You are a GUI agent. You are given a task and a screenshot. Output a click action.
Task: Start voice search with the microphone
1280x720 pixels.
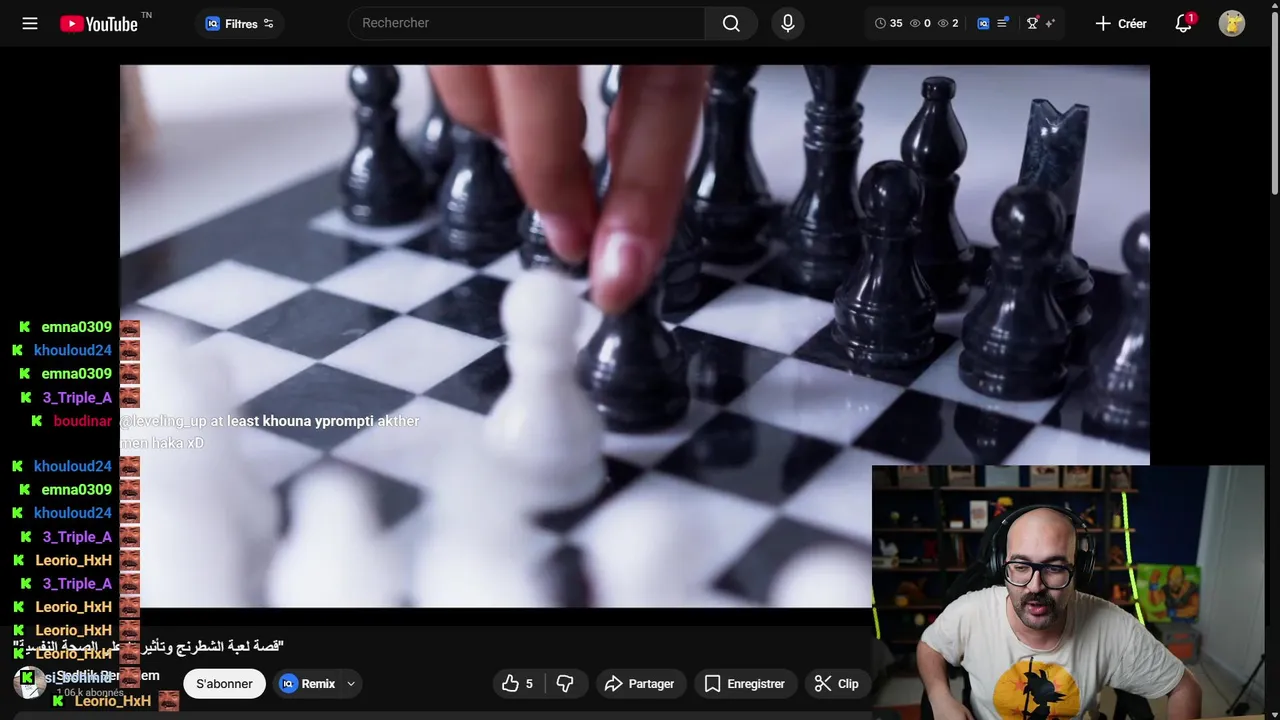tap(788, 23)
